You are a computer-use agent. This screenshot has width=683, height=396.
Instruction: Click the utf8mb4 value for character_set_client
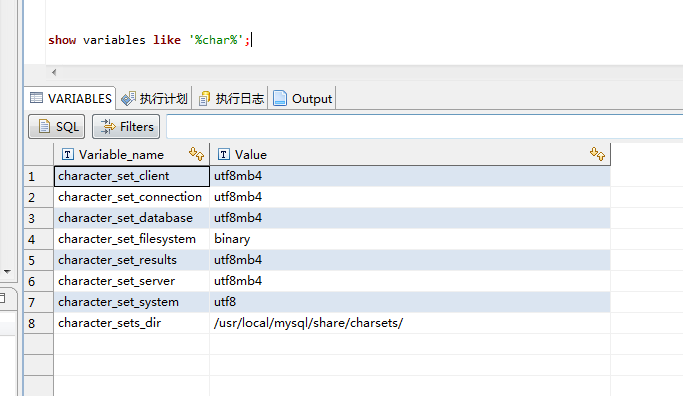coord(410,176)
